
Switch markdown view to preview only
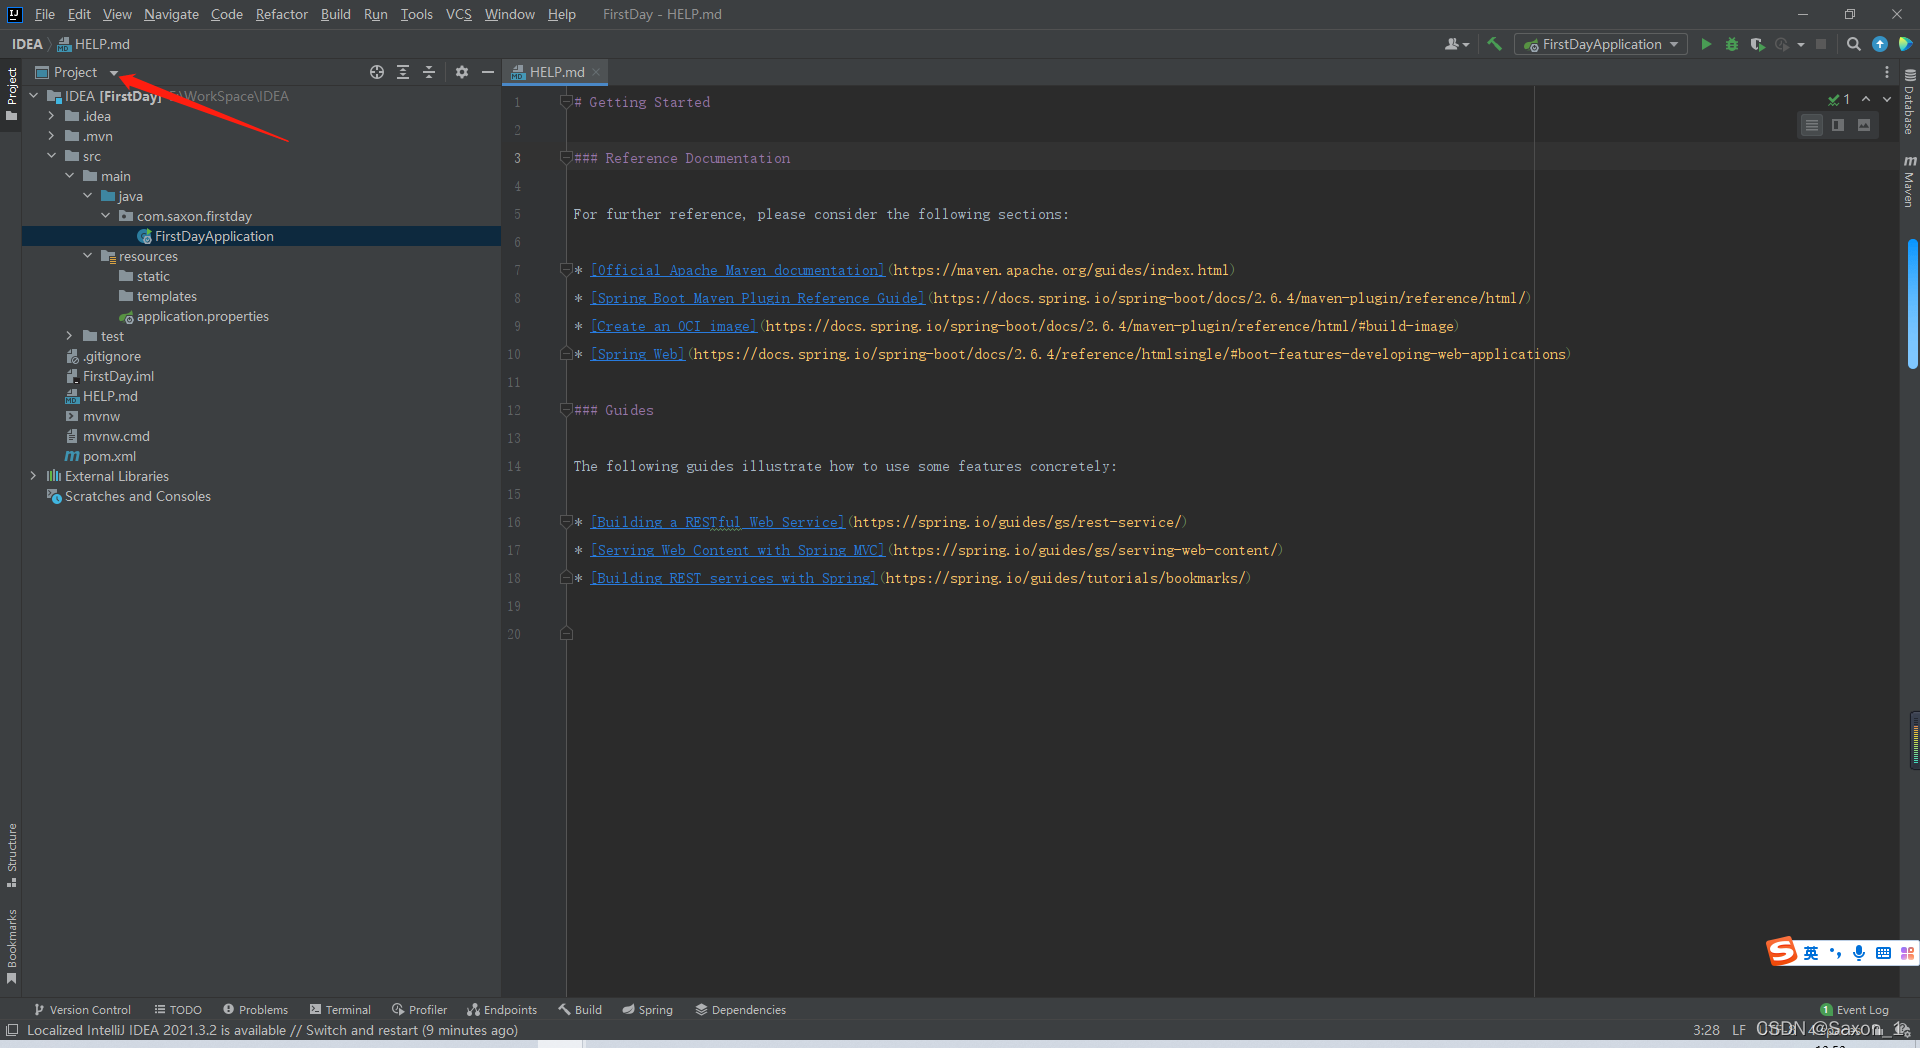pos(1864,125)
